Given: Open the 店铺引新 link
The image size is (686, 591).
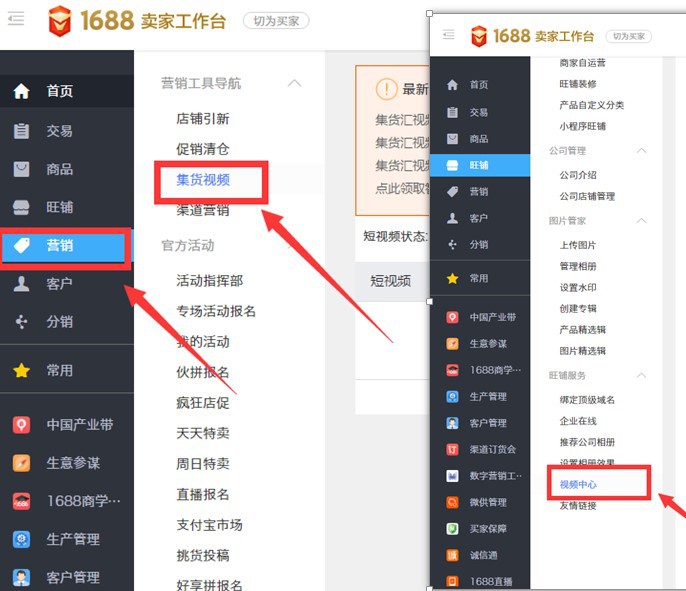Looking at the screenshot, I should click(203, 119).
